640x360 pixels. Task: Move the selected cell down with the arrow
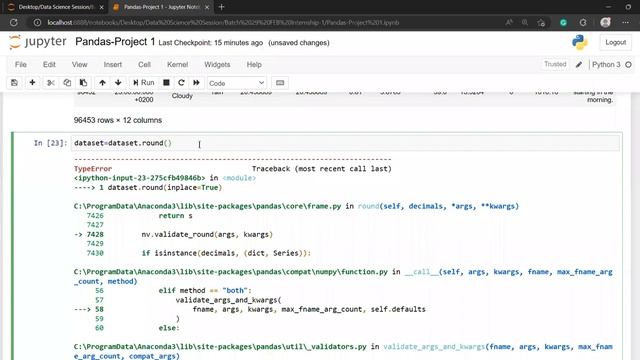tap(118, 83)
